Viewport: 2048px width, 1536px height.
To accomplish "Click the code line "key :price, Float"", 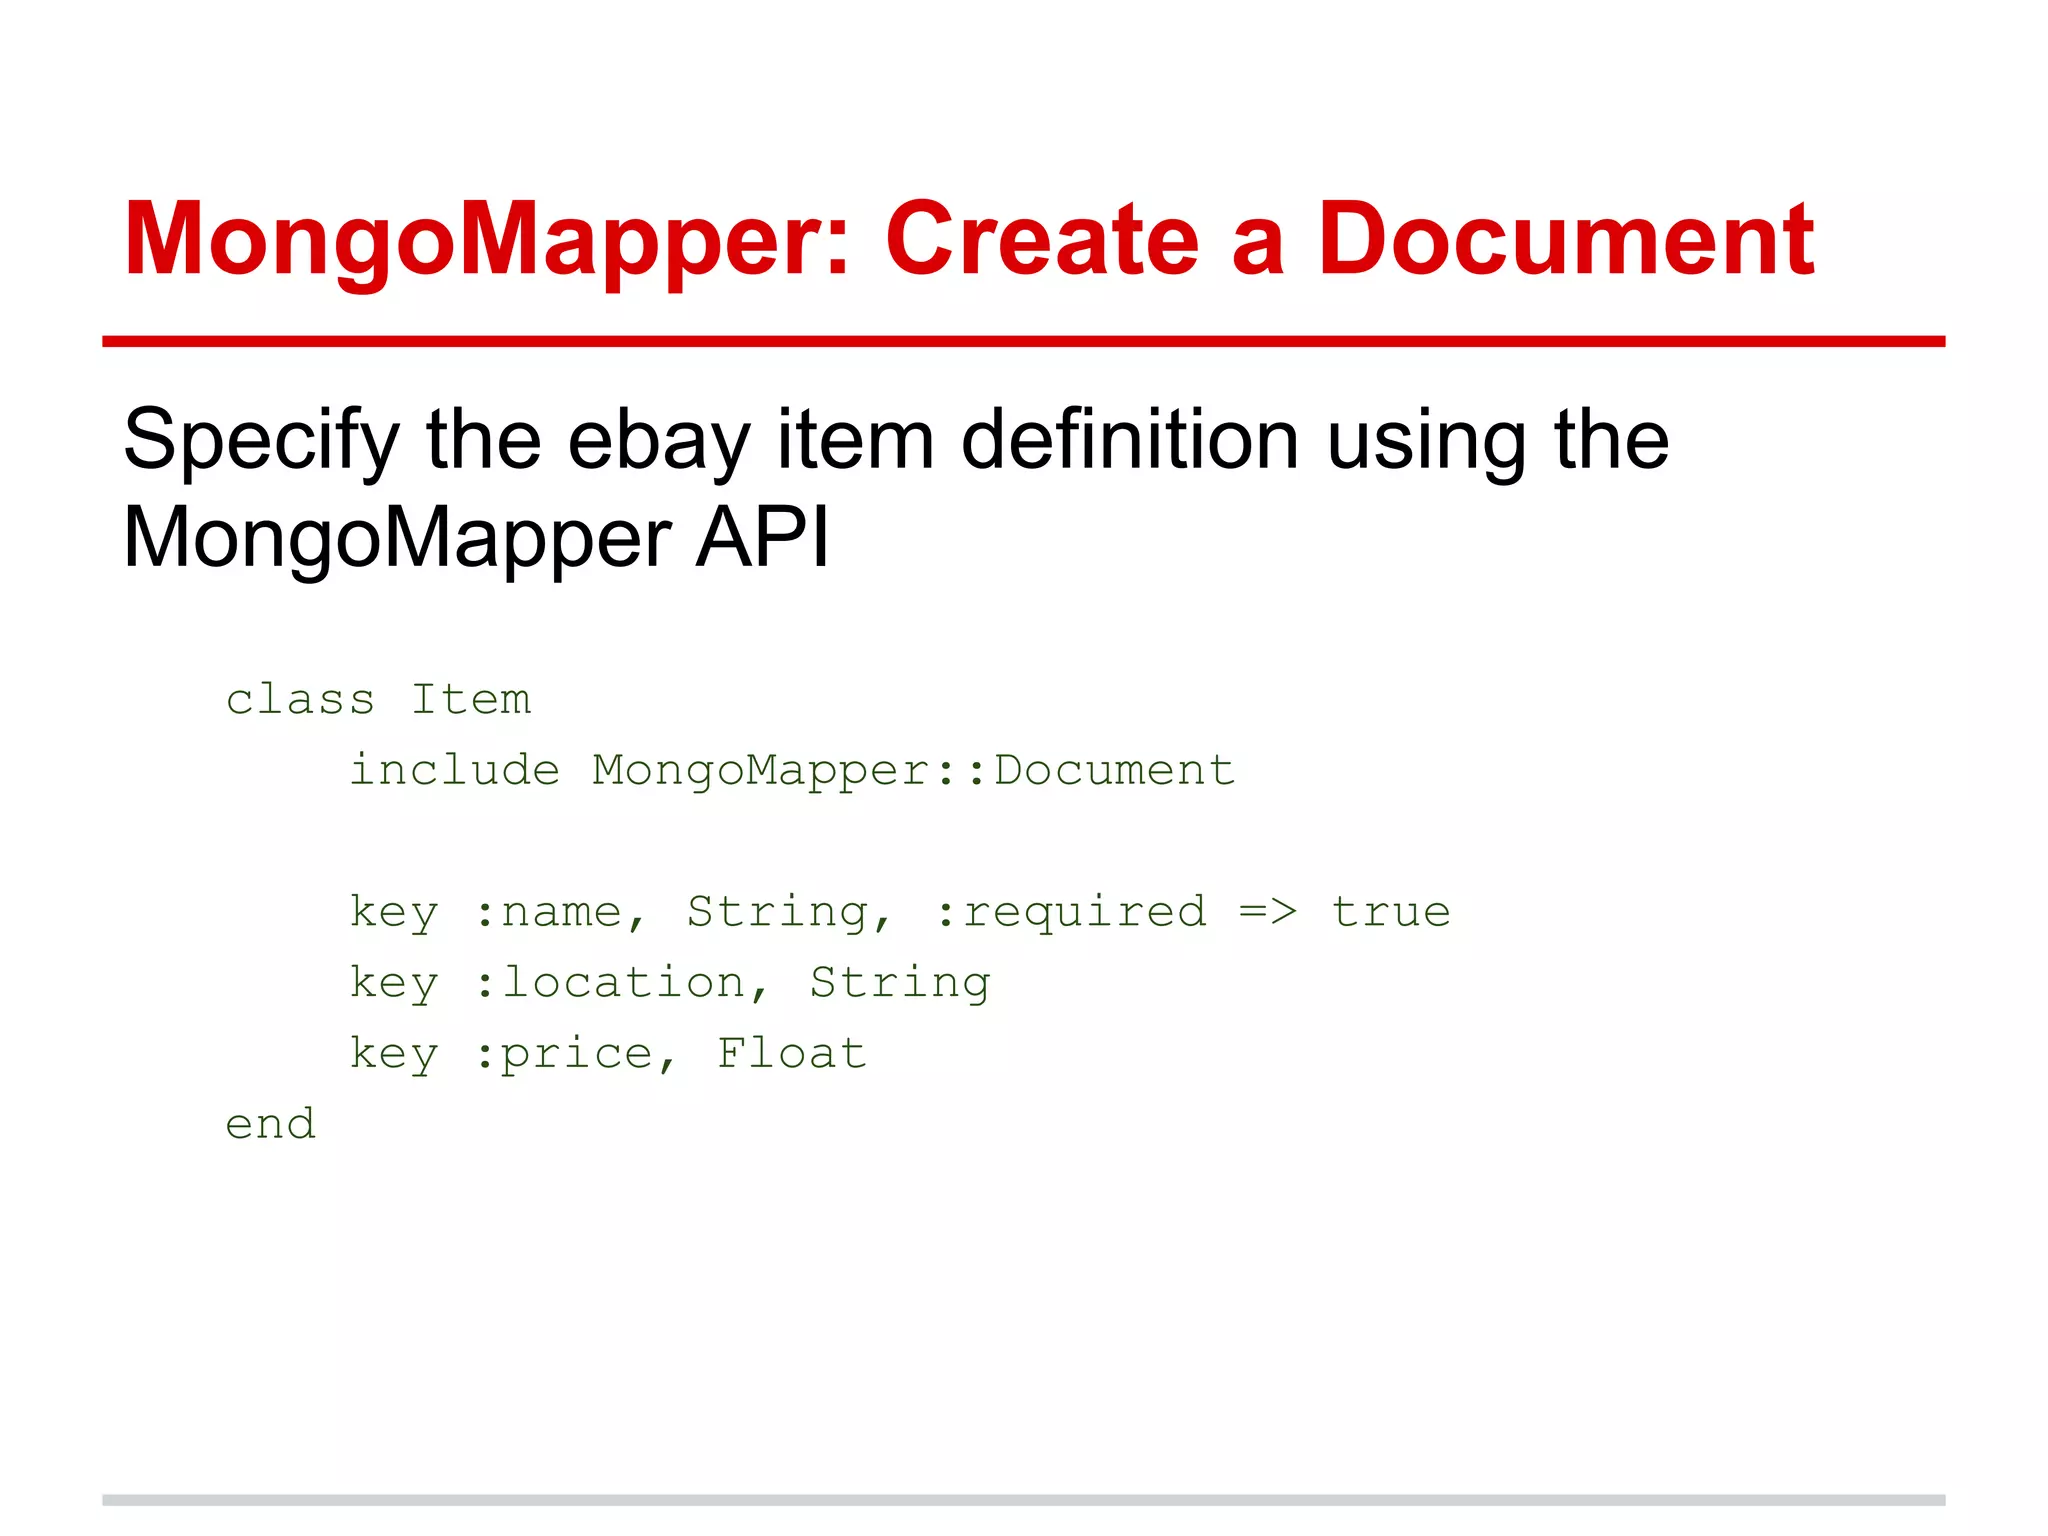I will click(x=607, y=1055).
